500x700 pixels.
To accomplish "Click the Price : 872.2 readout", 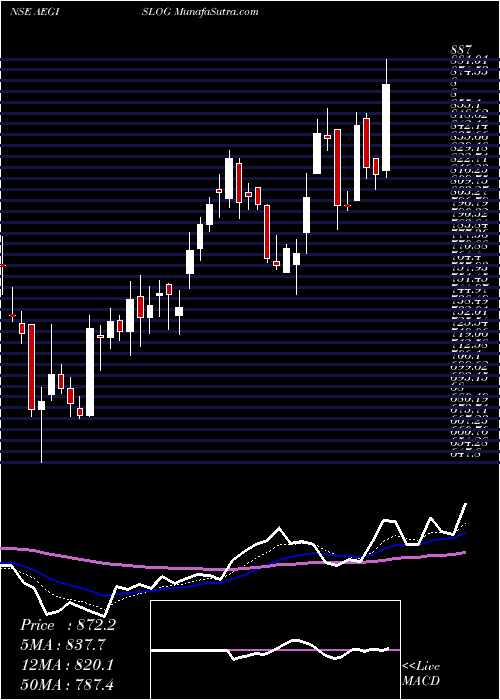I will (68, 625).
